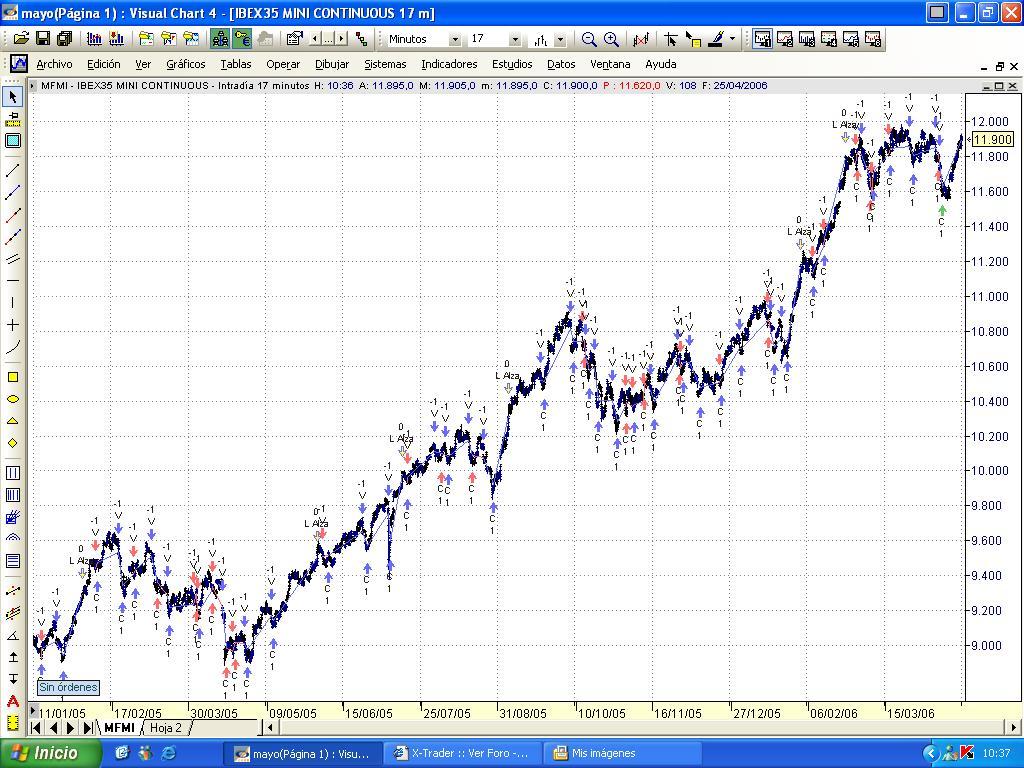
Task: Open the Dibujar menu
Action: (332, 64)
